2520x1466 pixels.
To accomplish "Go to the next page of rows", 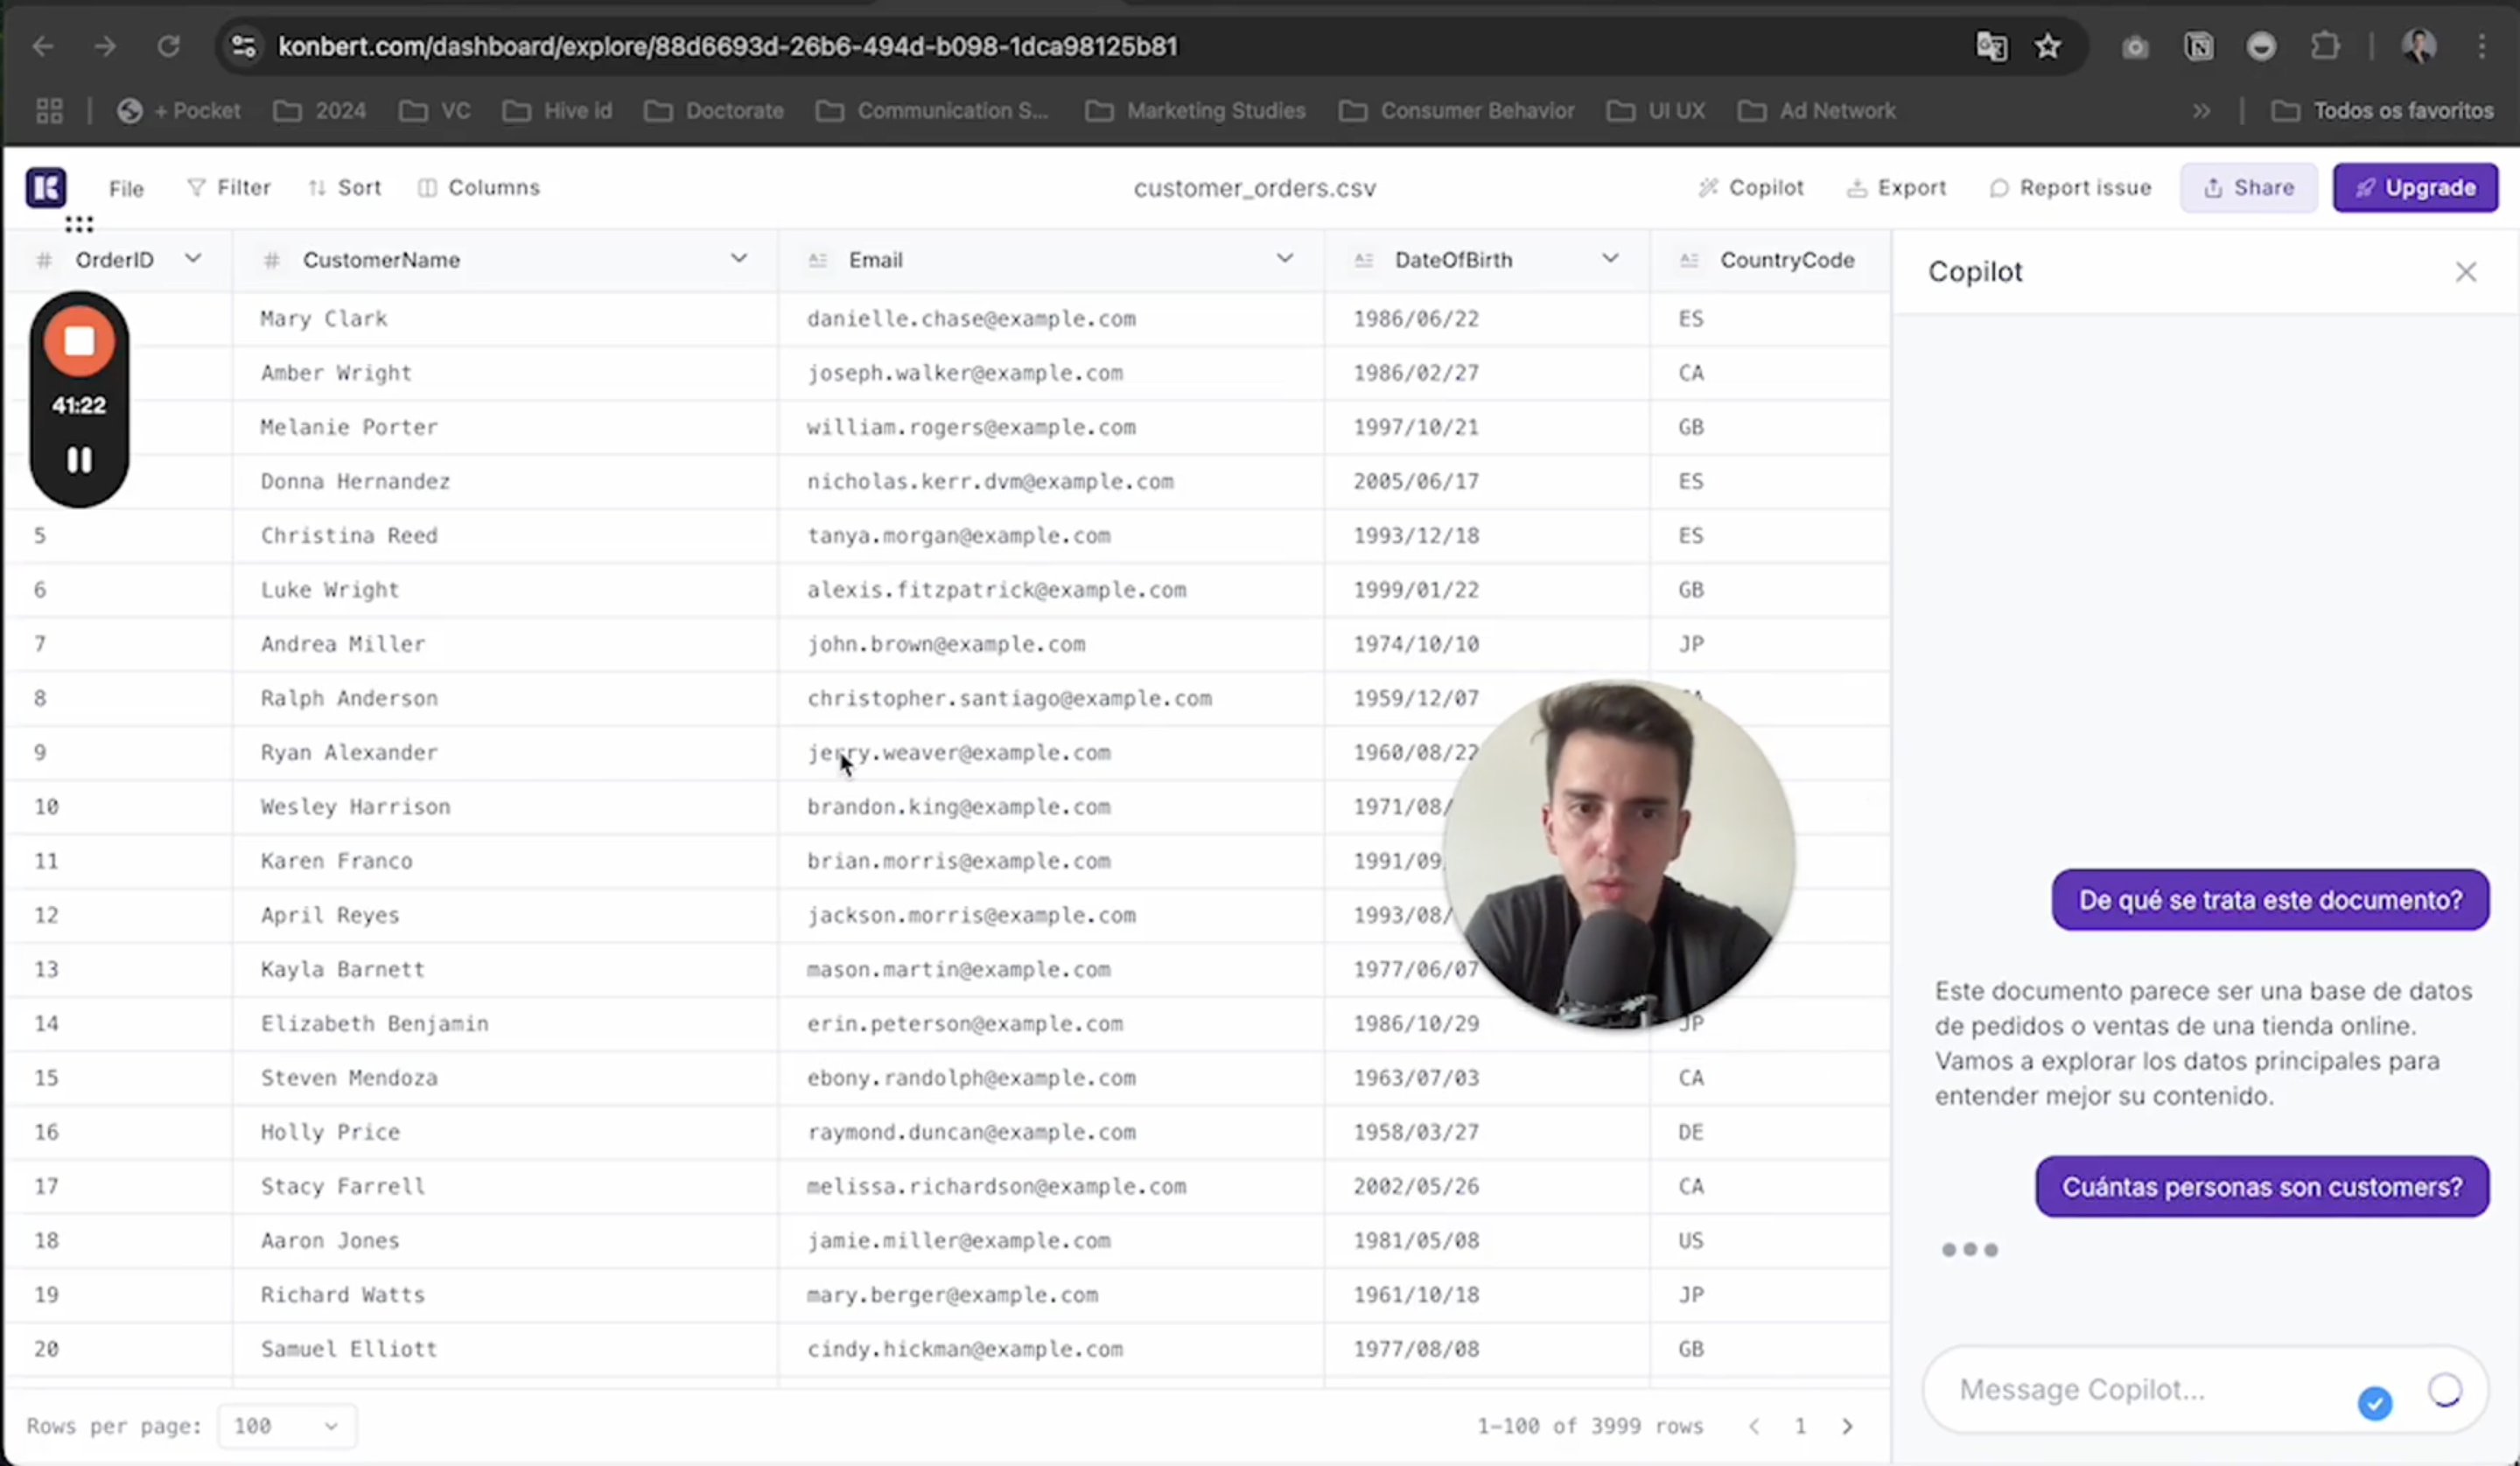I will point(1847,1426).
